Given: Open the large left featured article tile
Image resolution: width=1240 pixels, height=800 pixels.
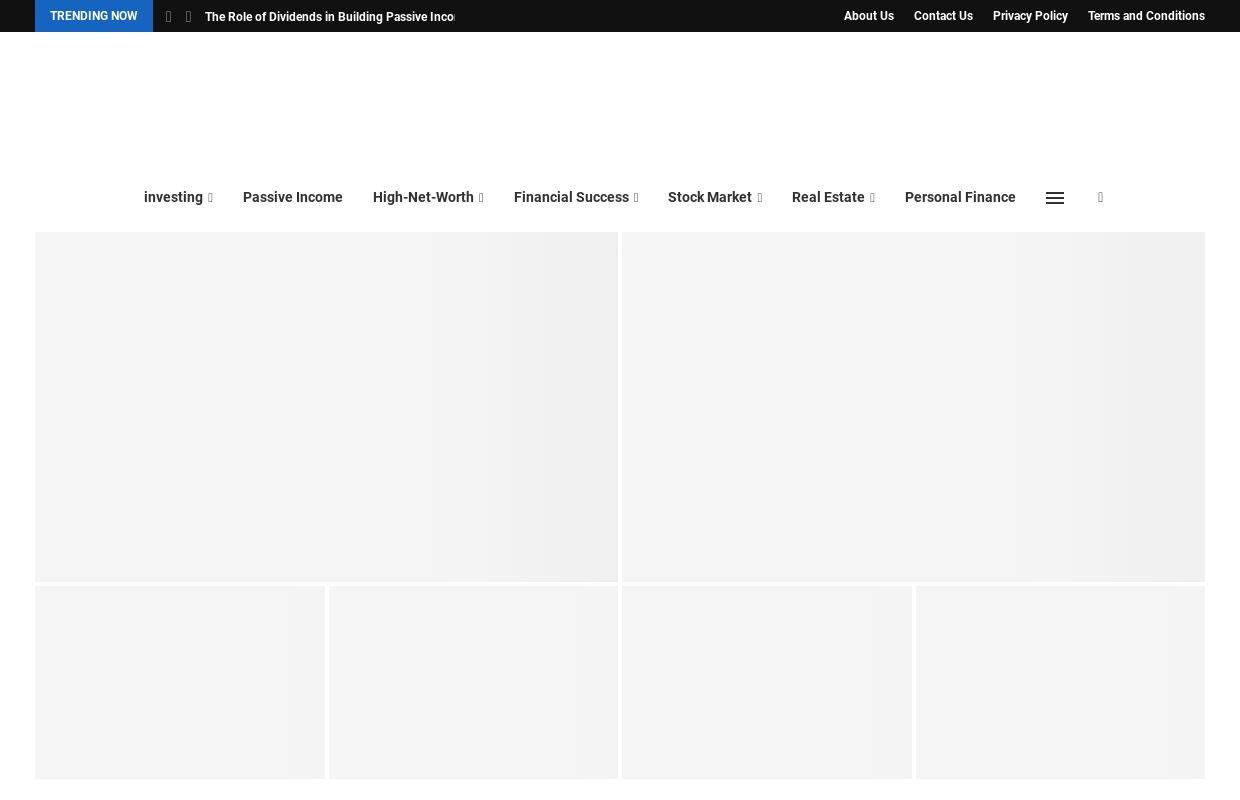Looking at the screenshot, I should pos(326,406).
